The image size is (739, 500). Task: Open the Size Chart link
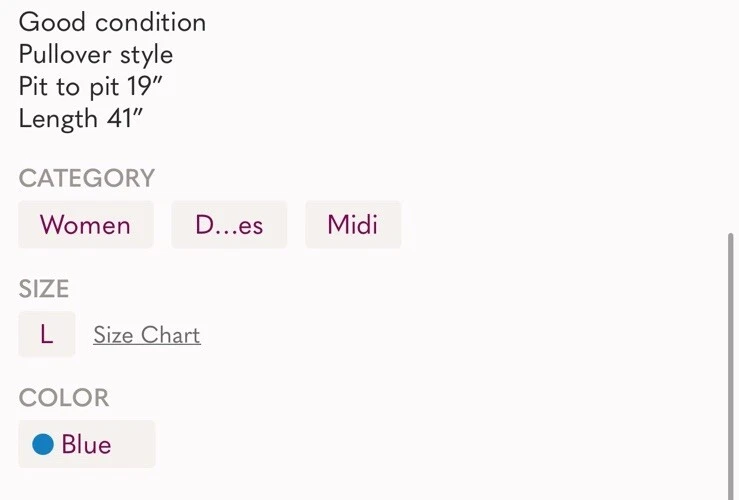(x=147, y=335)
